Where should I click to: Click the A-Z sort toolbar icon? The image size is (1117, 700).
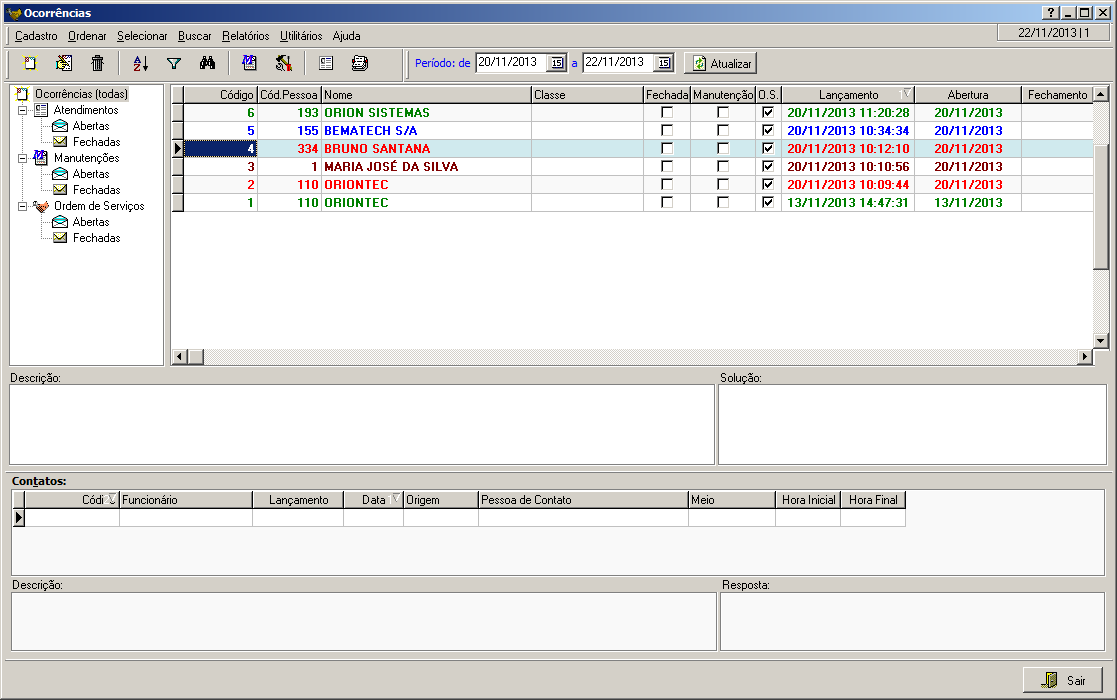(x=140, y=63)
